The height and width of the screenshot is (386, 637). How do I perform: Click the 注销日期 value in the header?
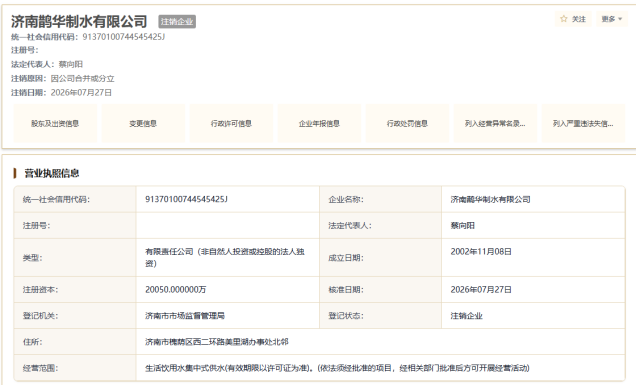tap(81, 93)
